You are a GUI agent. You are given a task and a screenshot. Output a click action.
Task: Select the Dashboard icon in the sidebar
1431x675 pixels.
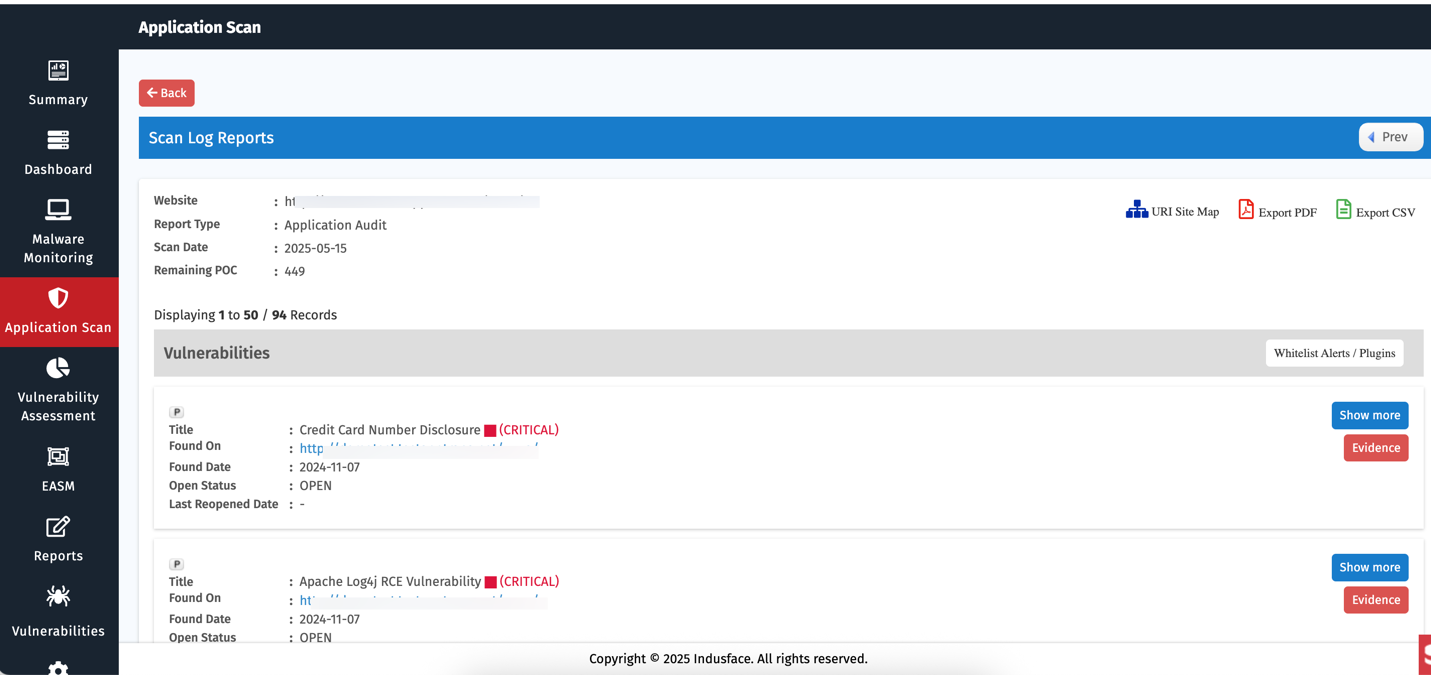(57, 152)
